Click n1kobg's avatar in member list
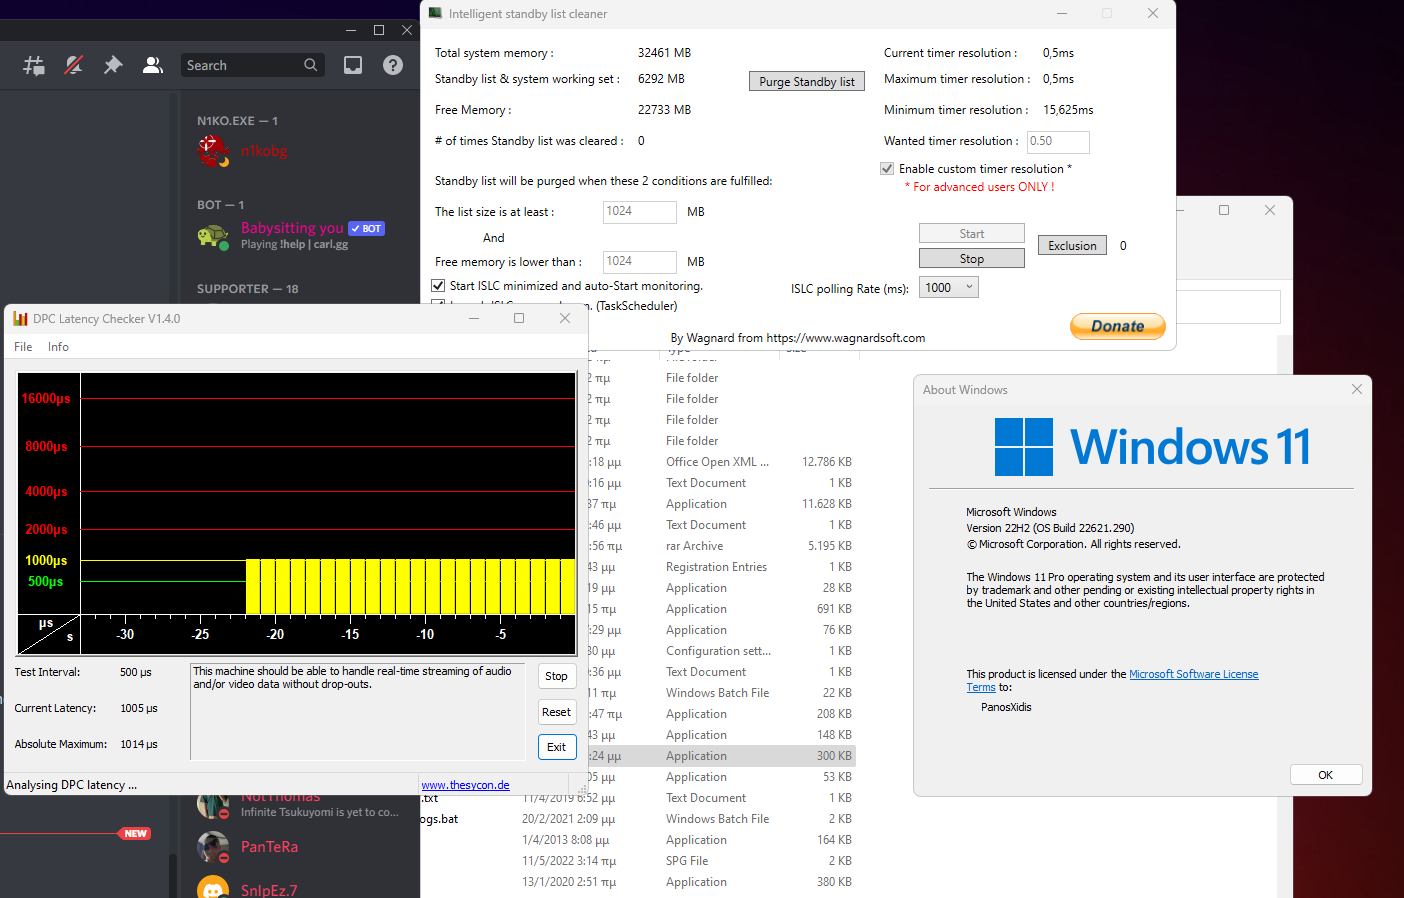 212,151
